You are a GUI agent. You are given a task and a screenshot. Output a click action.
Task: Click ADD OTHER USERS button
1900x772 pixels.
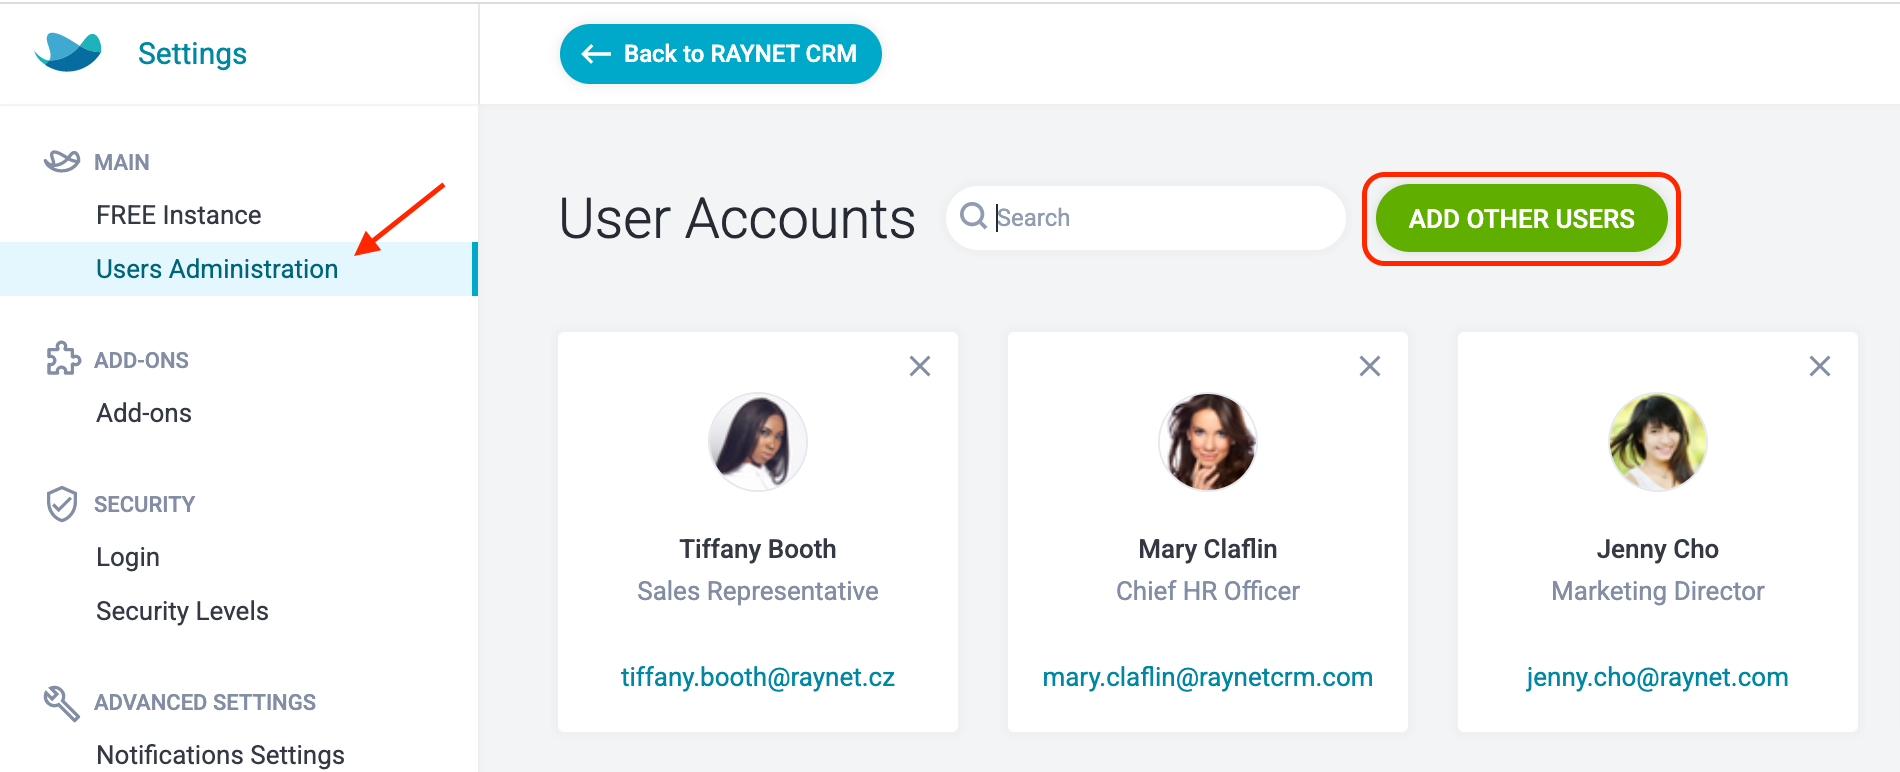[x=1522, y=218]
